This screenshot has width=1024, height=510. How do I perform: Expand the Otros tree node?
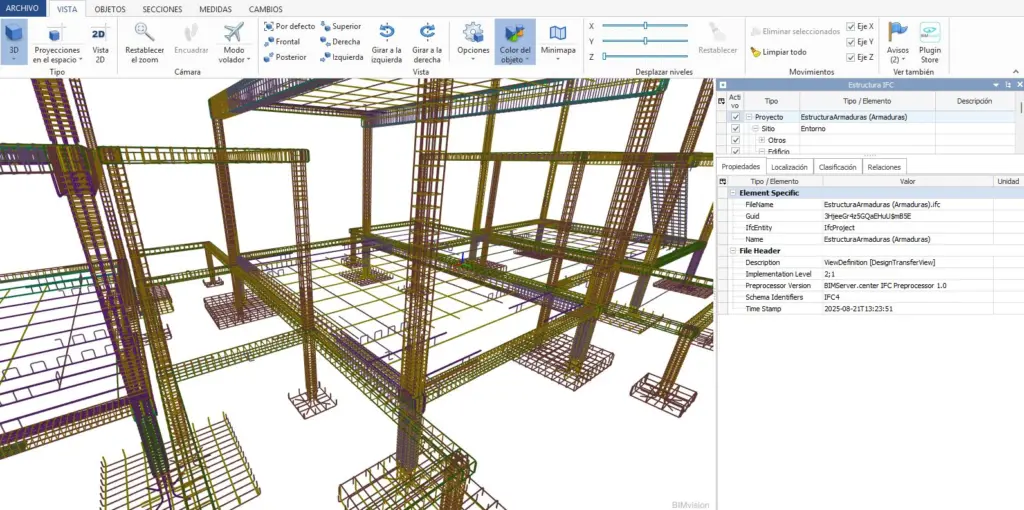[761, 141]
